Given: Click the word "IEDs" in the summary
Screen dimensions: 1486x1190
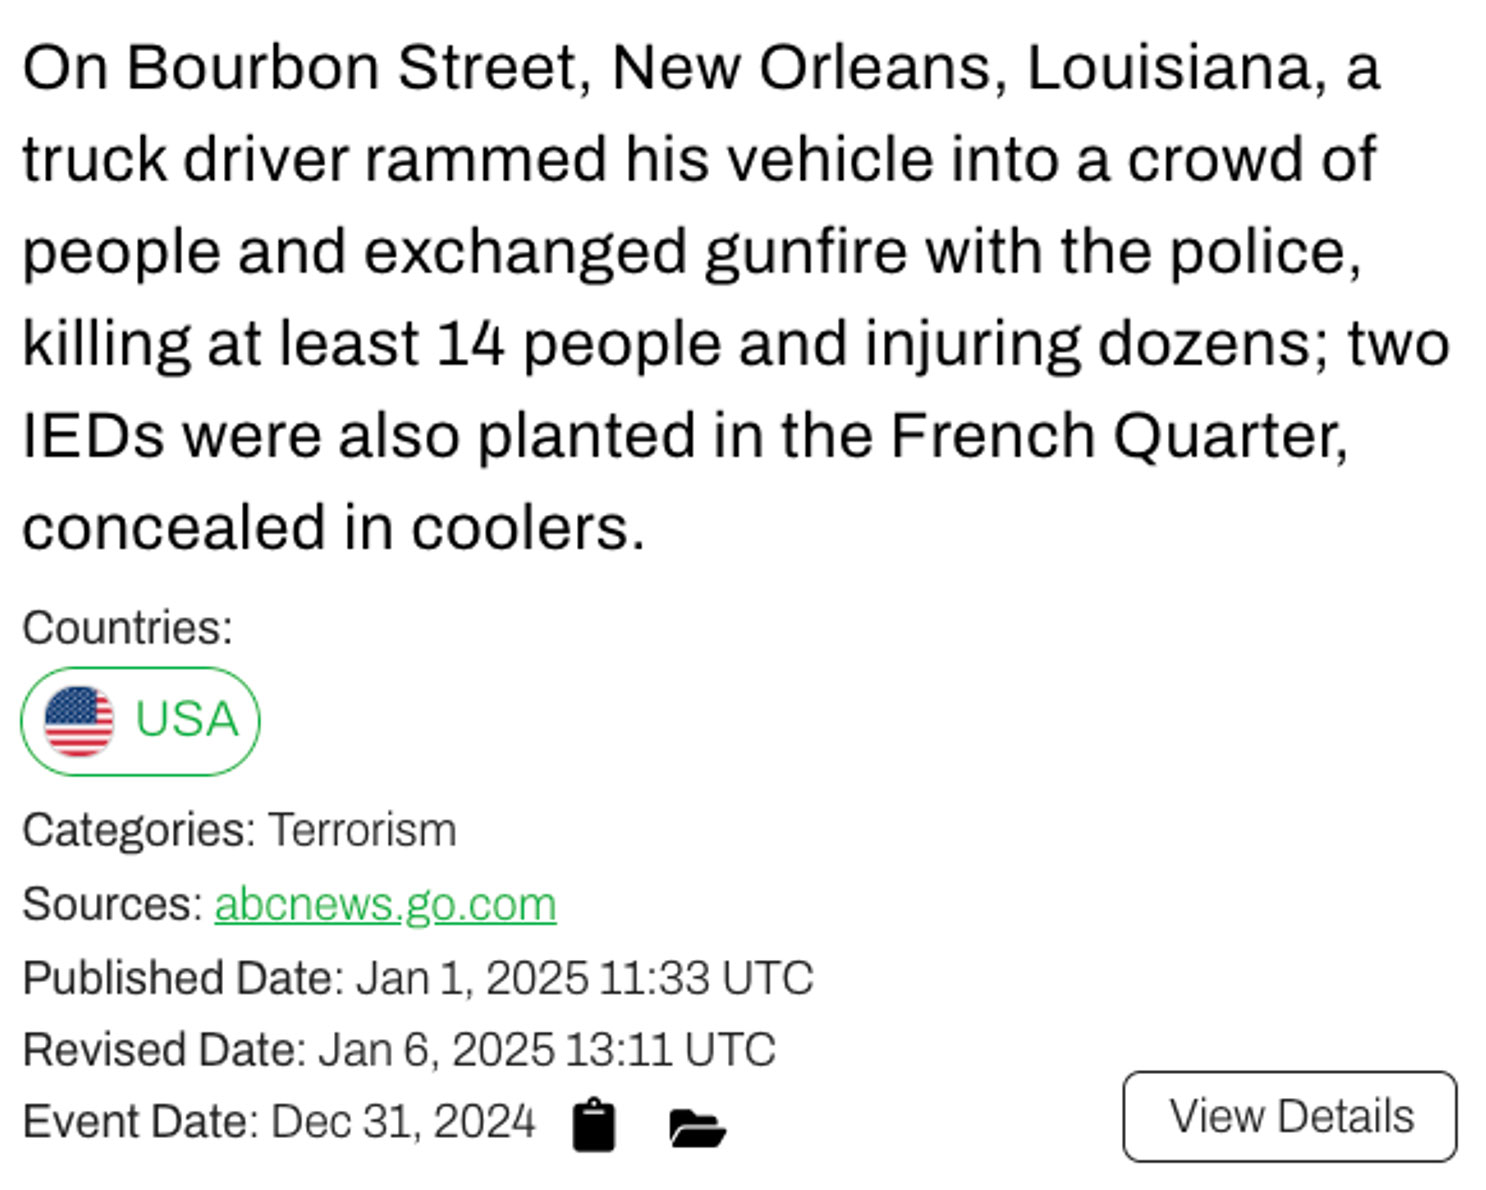Looking at the screenshot, I should [x=93, y=436].
